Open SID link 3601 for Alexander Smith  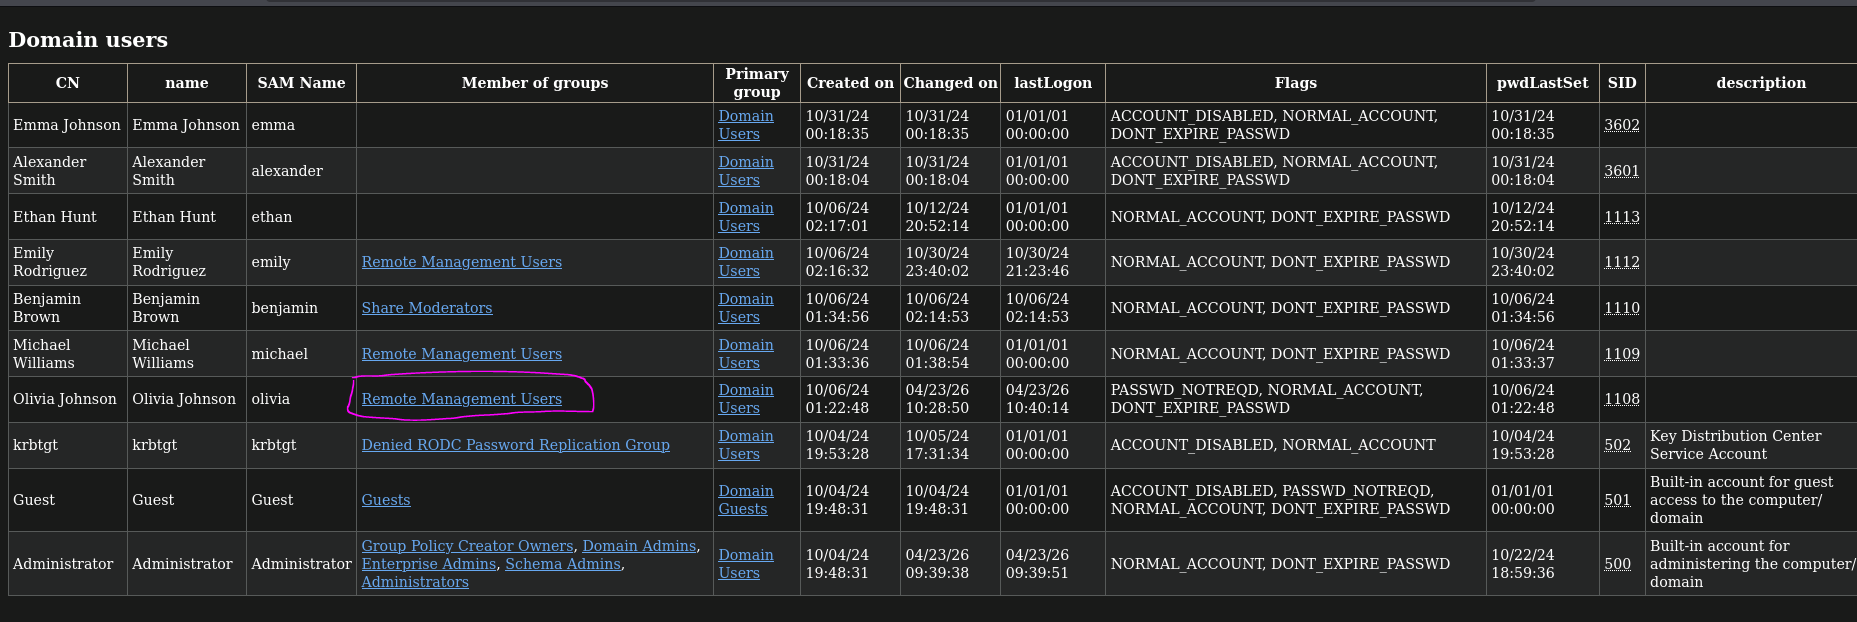pyautogui.click(x=1620, y=171)
